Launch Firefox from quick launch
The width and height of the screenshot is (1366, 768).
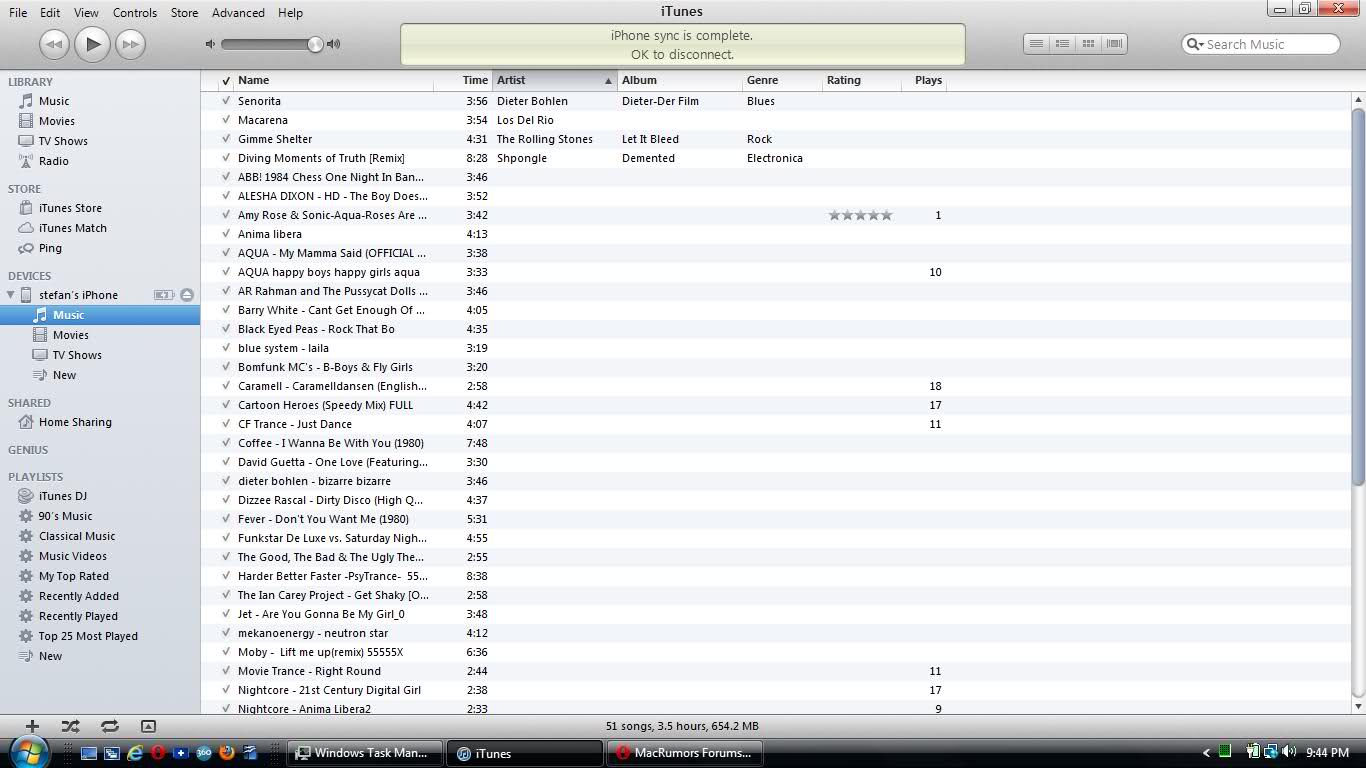(x=226, y=753)
